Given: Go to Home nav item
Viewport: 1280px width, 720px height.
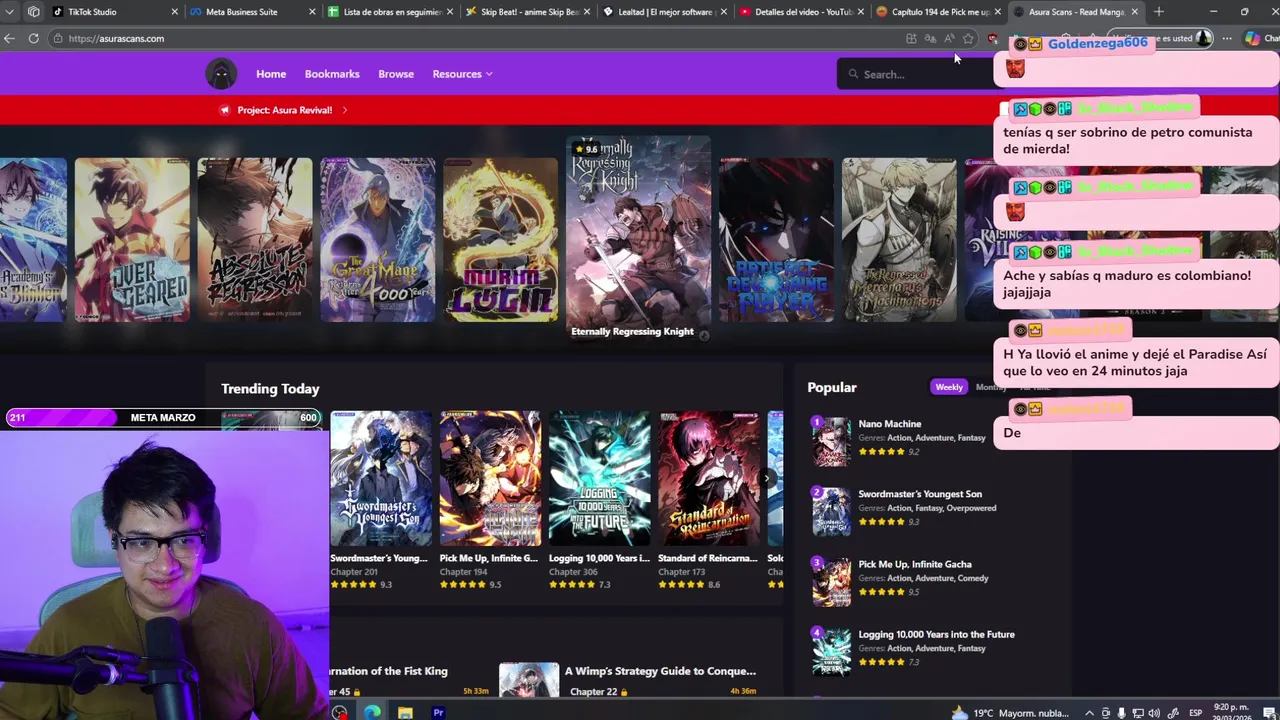Looking at the screenshot, I should pyautogui.click(x=271, y=74).
